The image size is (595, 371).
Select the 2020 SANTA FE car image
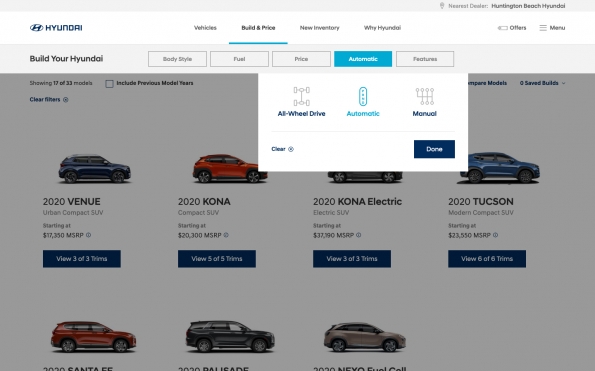pyautogui.click(x=93, y=337)
